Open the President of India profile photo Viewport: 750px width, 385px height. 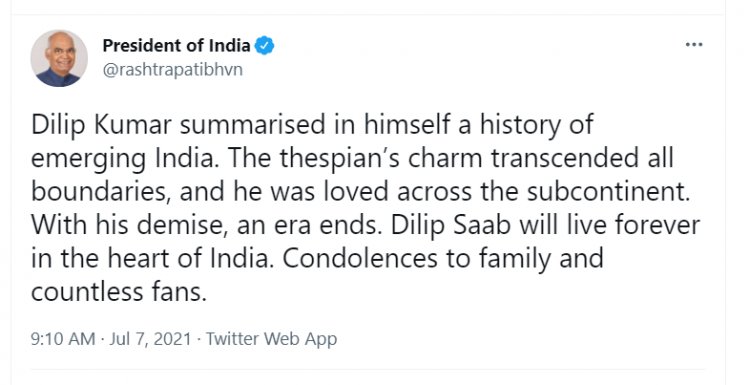59,58
